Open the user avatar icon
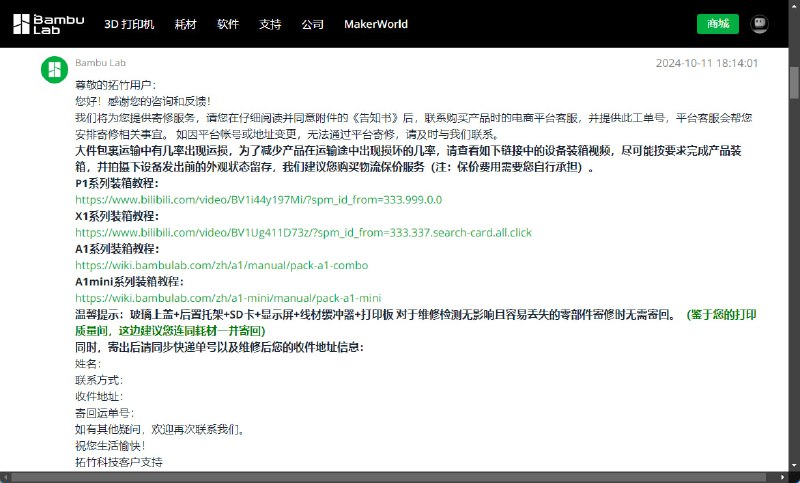This screenshot has width=800, height=483. pyautogui.click(x=759, y=23)
